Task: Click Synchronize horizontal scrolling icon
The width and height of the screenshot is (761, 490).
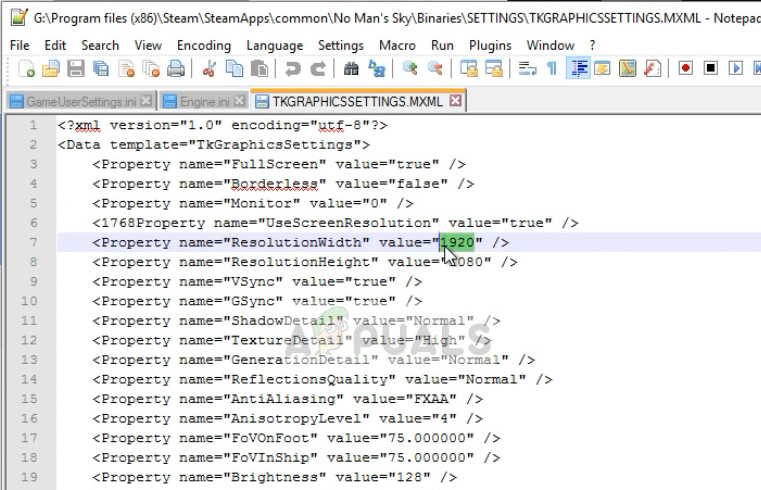Action: pyautogui.click(x=494, y=69)
